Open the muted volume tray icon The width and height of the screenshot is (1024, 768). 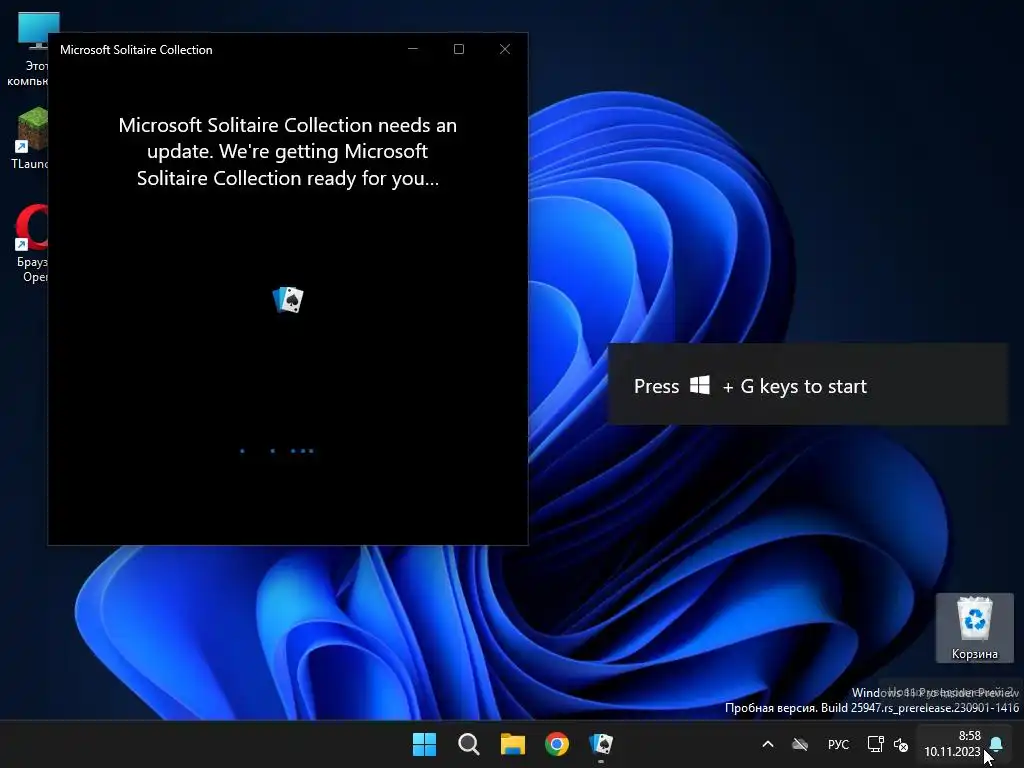901,744
